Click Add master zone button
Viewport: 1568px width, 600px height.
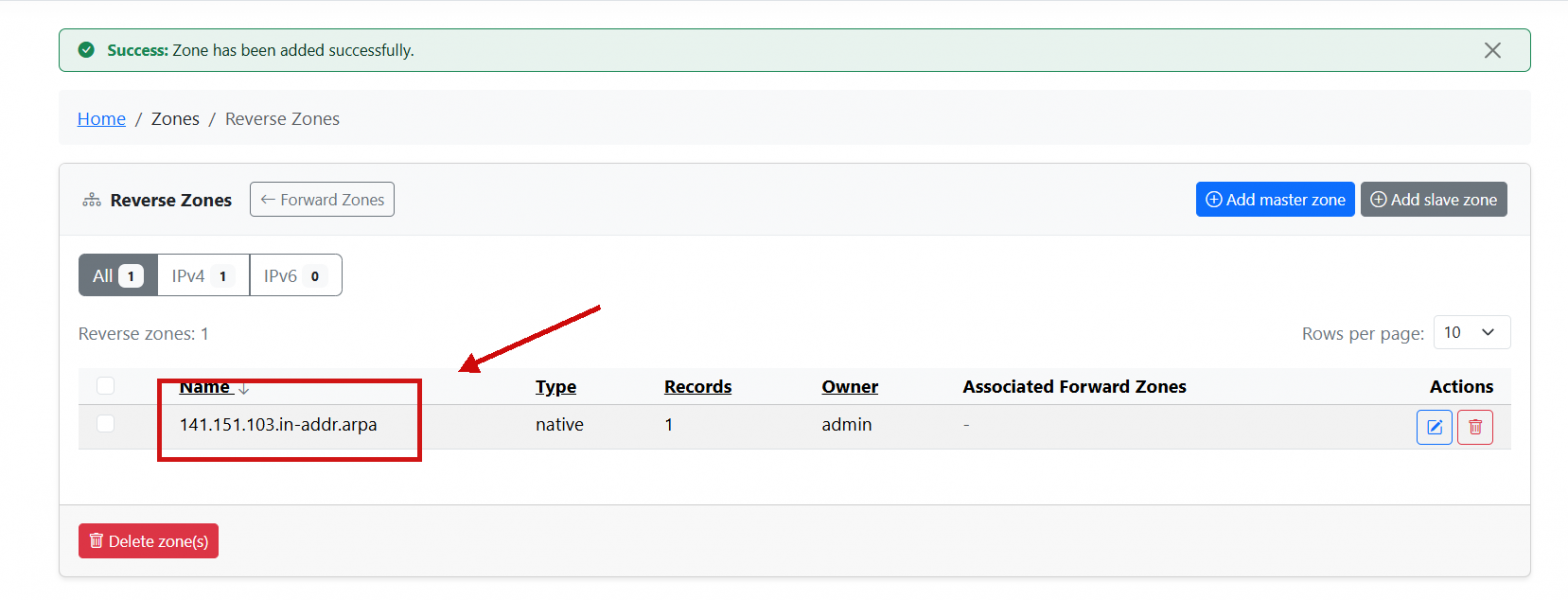(1275, 199)
